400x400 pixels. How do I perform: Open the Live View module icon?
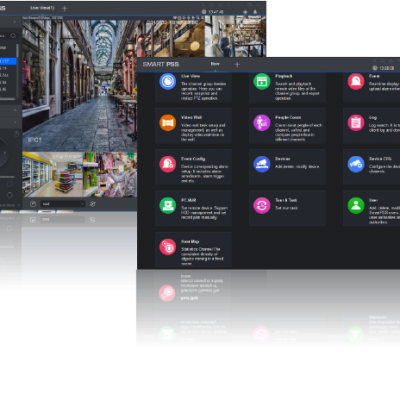(x=167, y=81)
